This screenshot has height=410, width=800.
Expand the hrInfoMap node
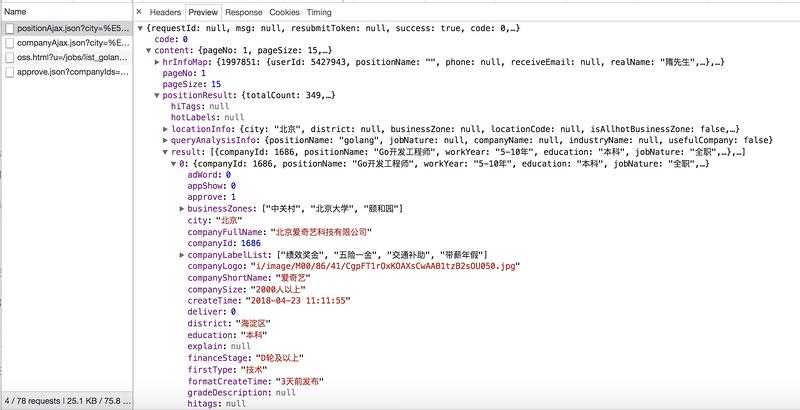[x=157, y=62]
